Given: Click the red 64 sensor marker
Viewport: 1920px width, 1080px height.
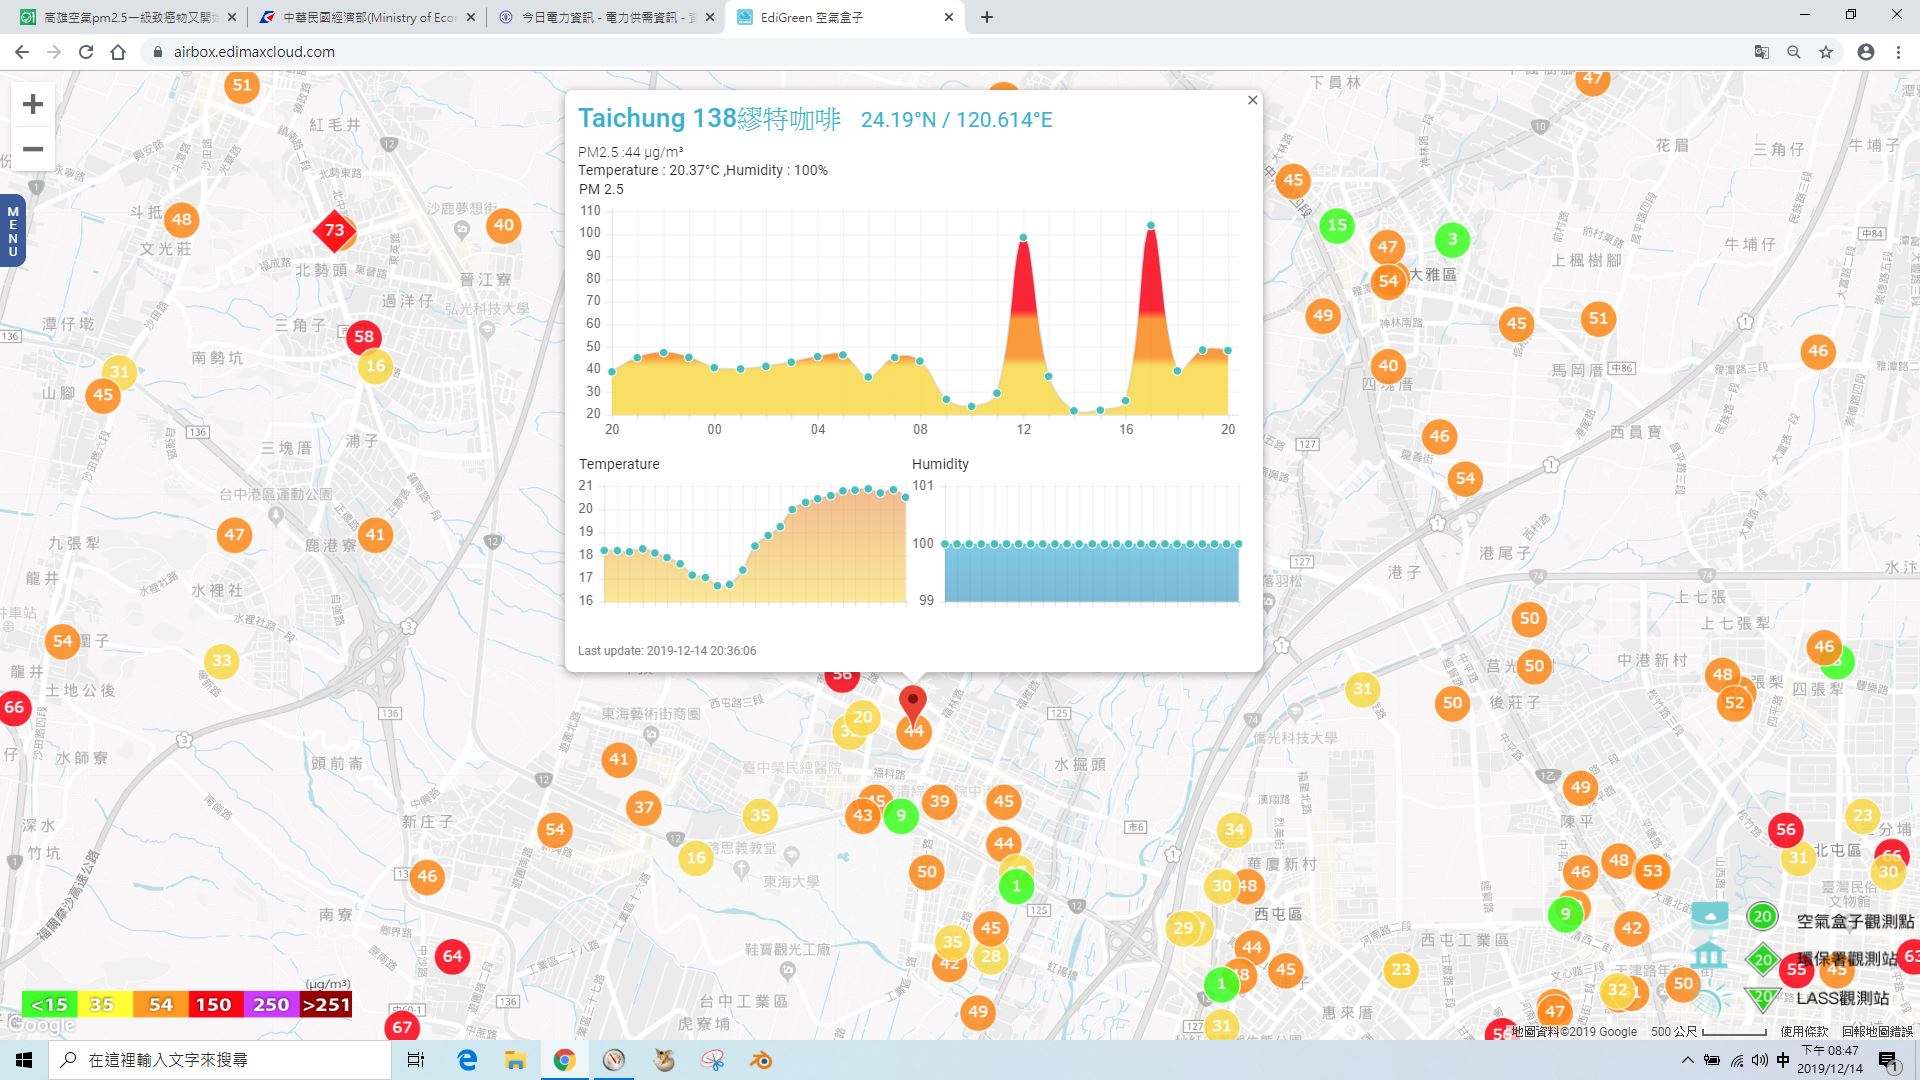Looking at the screenshot, I should [452, 956].
